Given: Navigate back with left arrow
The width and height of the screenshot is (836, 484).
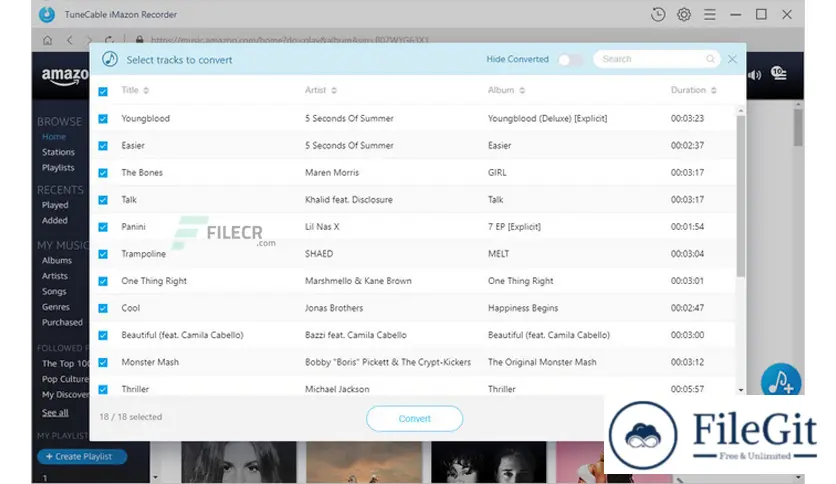Looking at the screenshot, I should pyautogui.click(x=69, y=40).
